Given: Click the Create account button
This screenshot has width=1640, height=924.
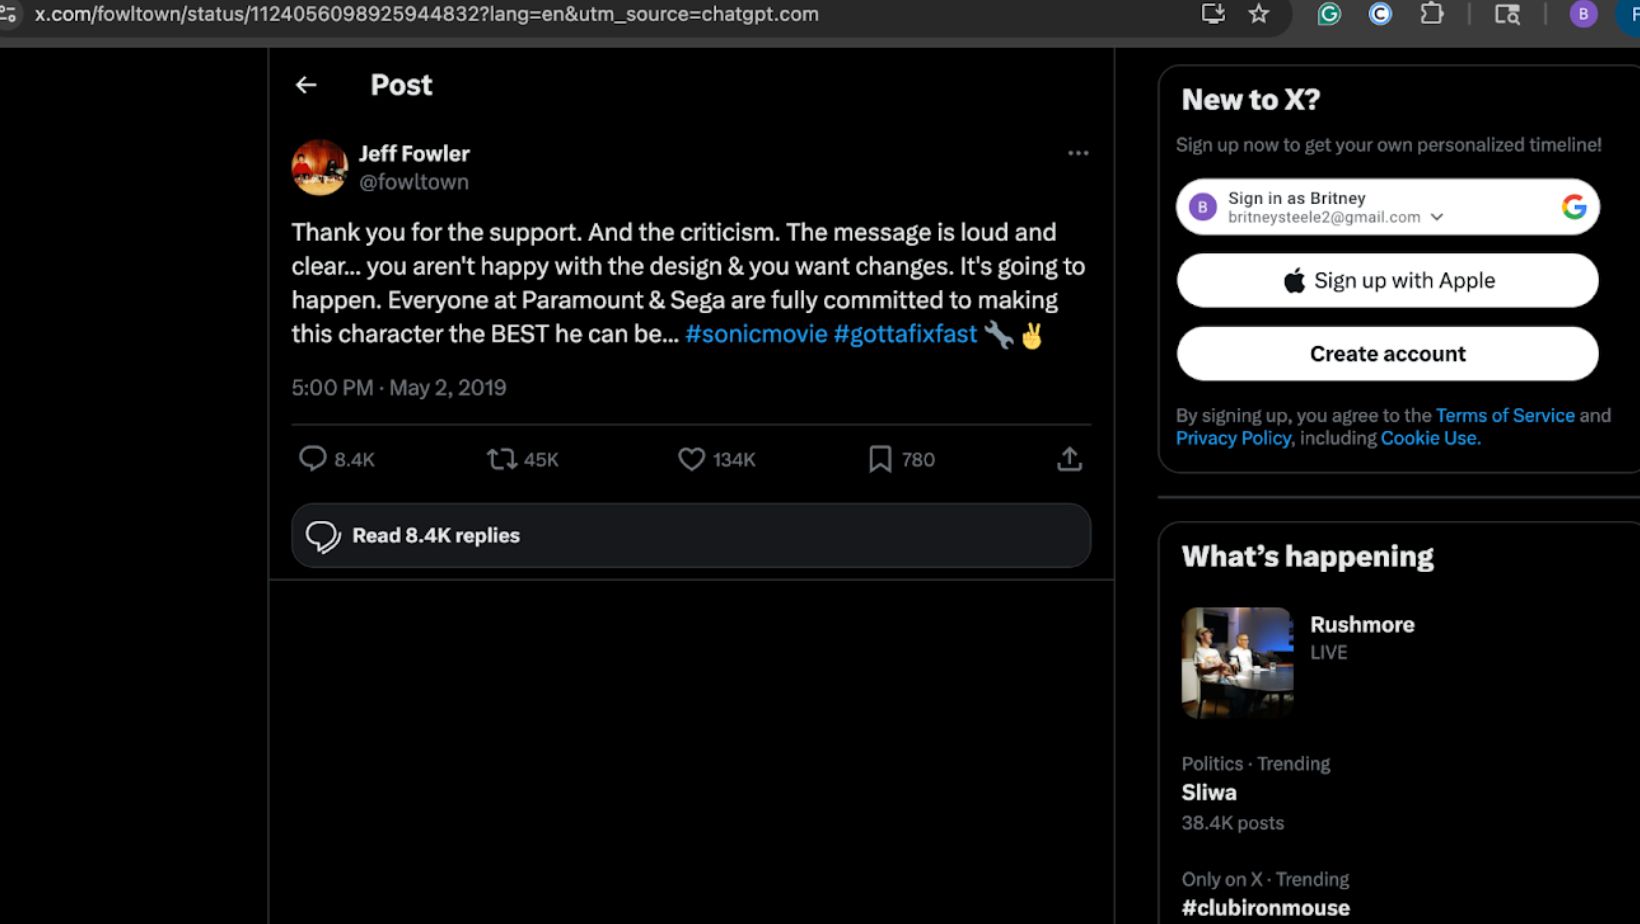Looking at the screenshot, I should point(1387,354).
